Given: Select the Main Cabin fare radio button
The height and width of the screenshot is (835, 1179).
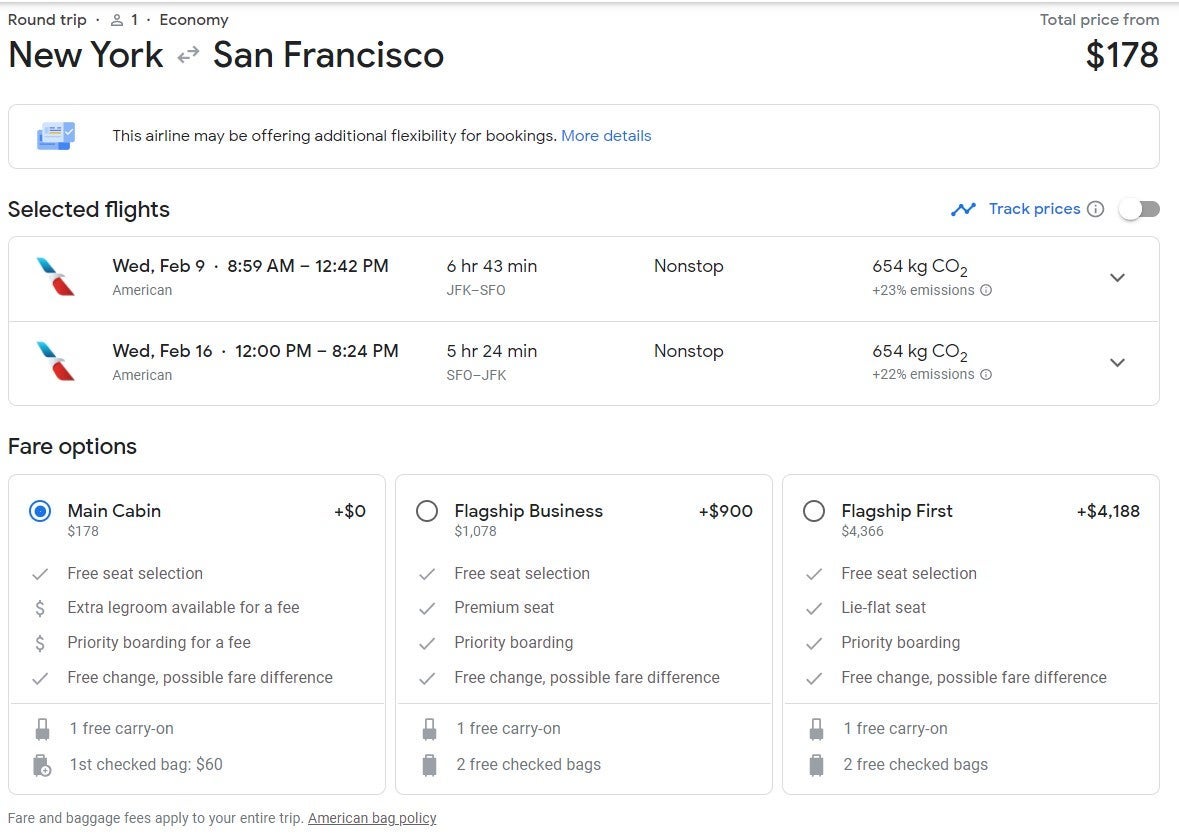Looking at the screenshot, I should tap(40, 512).
